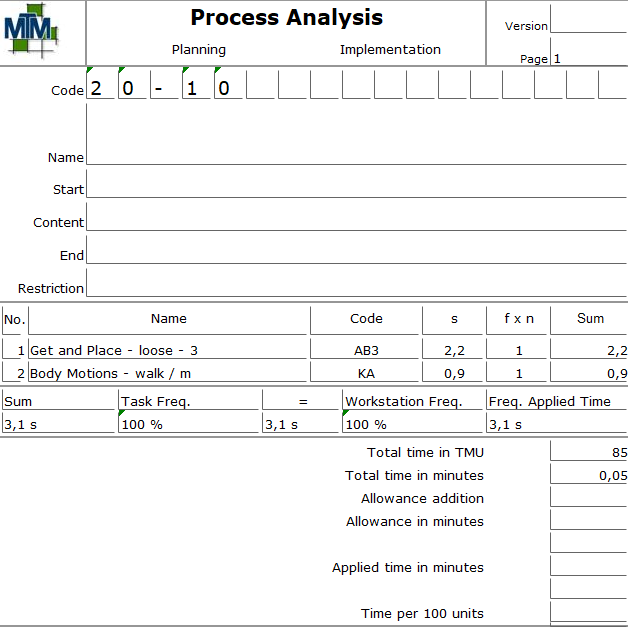Select the Planning header label

click(198, 50)
